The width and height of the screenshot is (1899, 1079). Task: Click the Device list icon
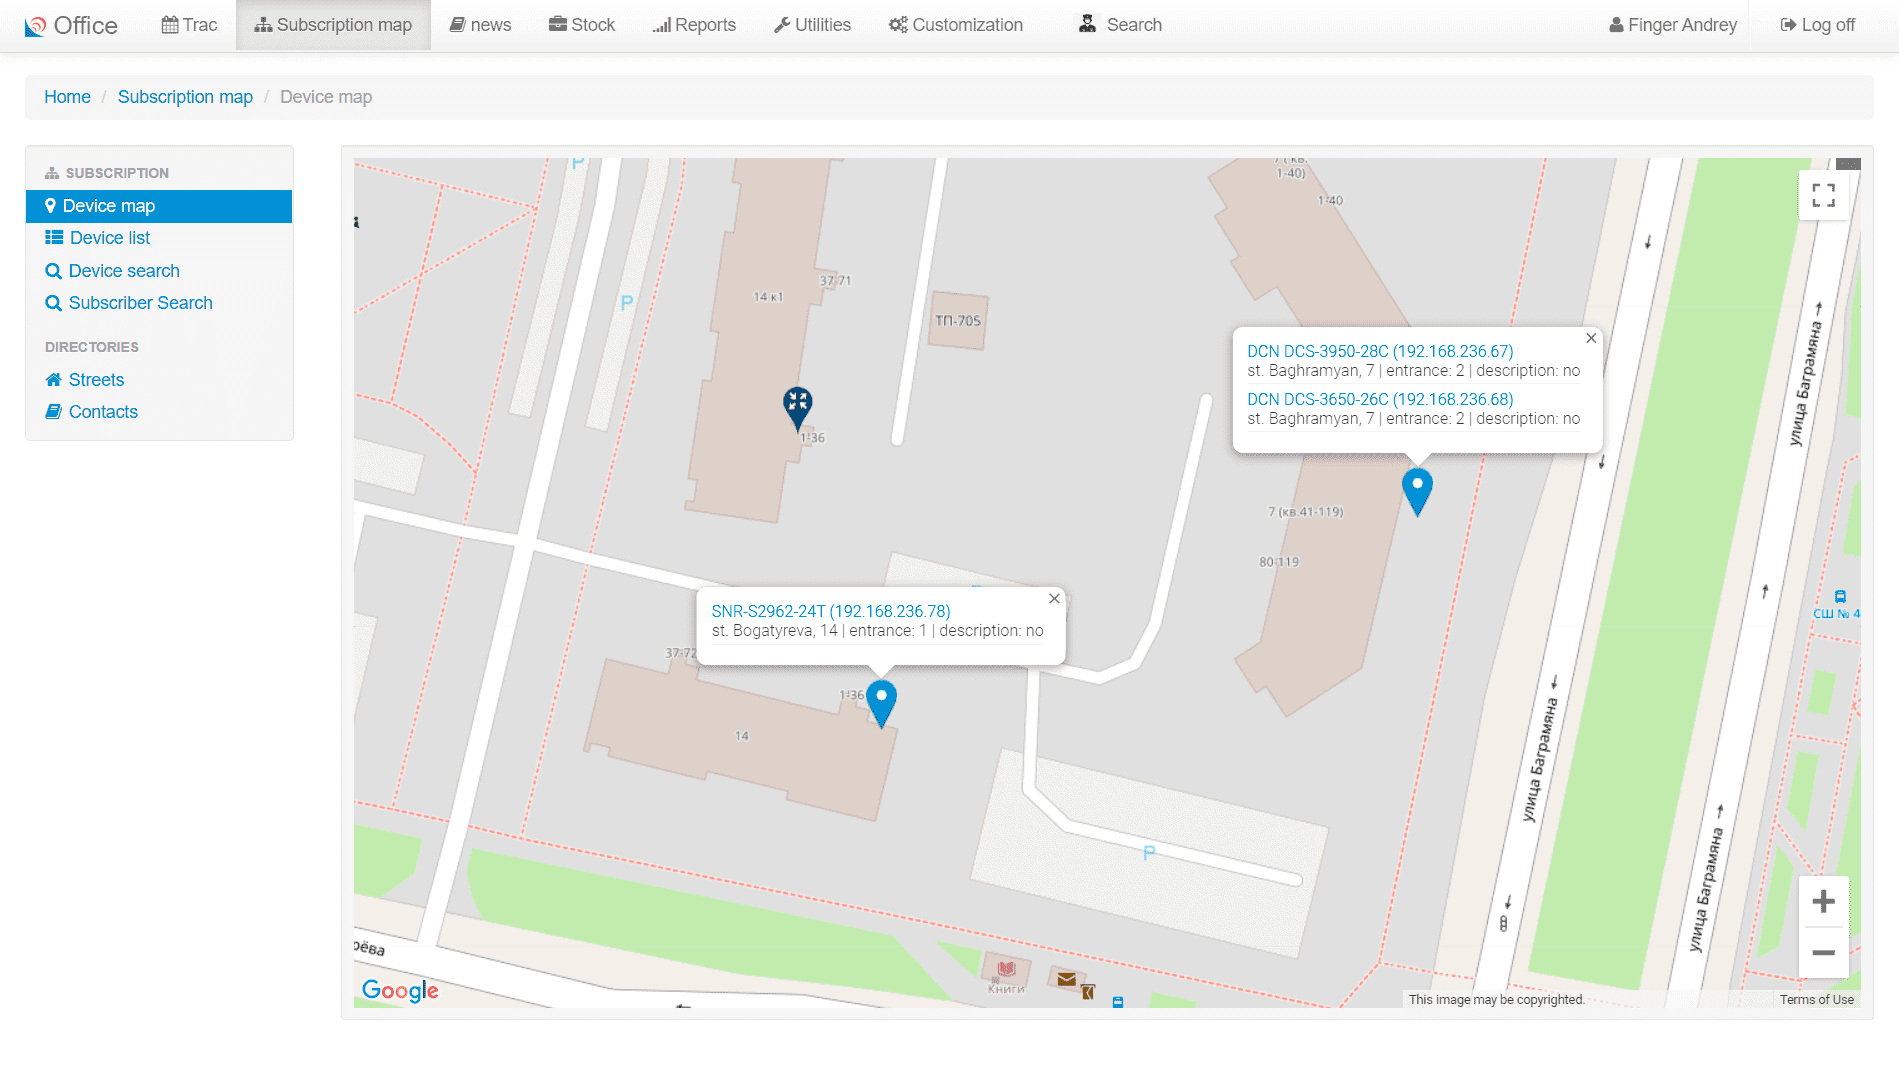click(x=54, y=238)
